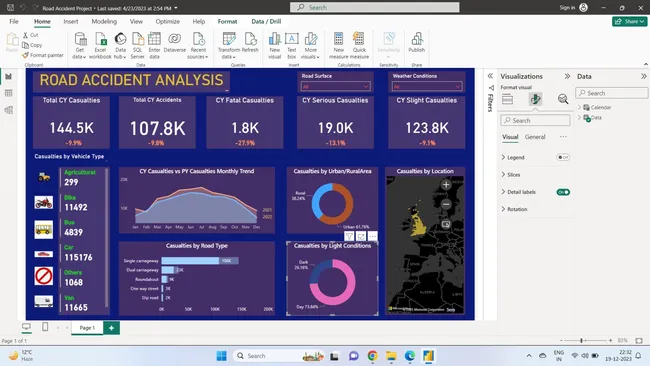Click the Excel workbook icon
This screenshot has height=366, width=650.
coord(100,46)
